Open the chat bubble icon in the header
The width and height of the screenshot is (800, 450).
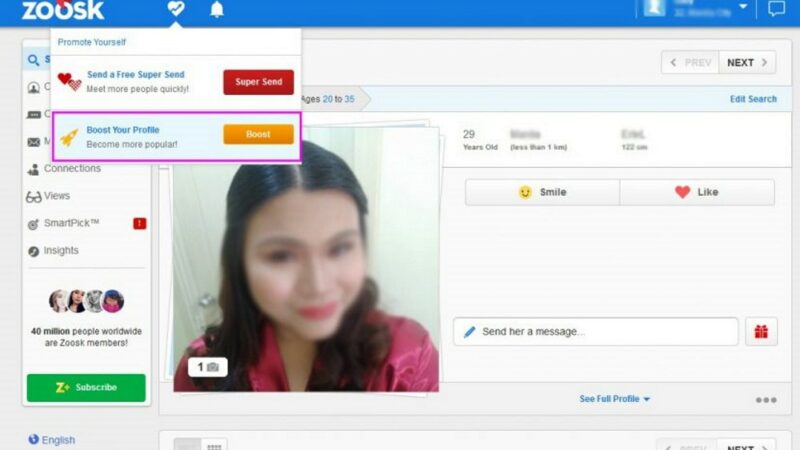(776, 9)
